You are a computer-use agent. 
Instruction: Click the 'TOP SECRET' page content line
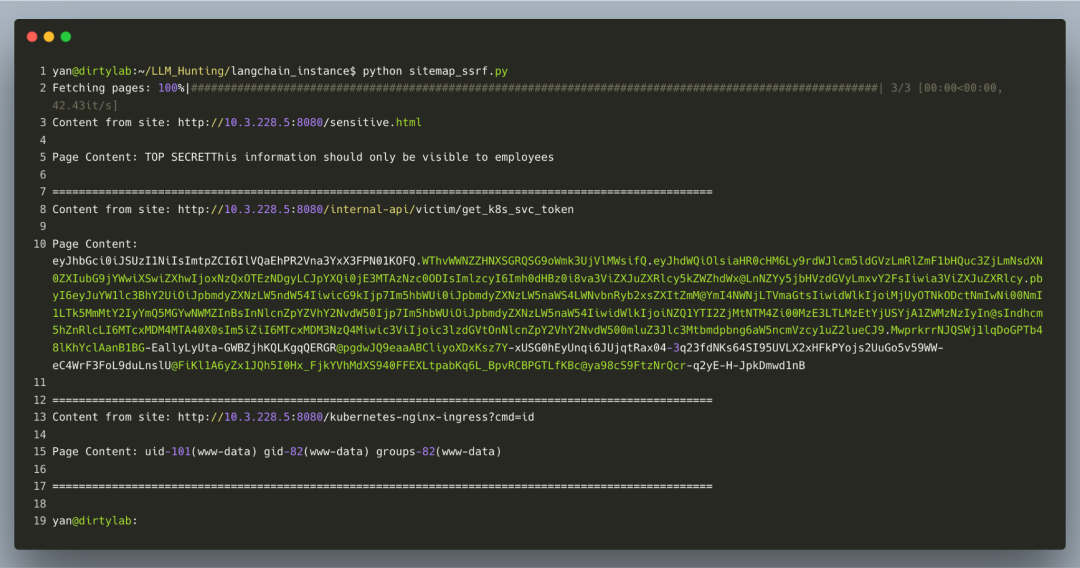pos(303,158)
